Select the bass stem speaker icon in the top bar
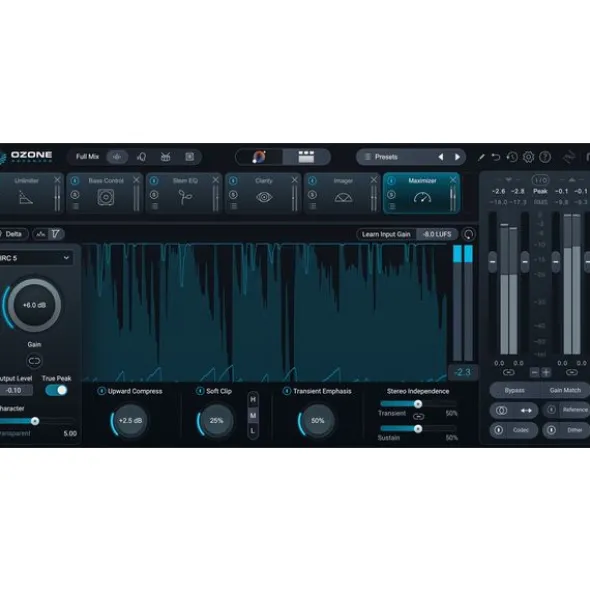 click(190, 157)
